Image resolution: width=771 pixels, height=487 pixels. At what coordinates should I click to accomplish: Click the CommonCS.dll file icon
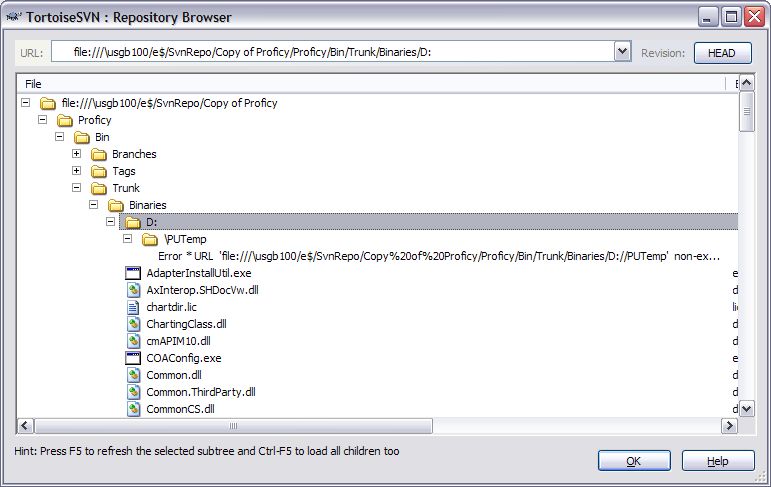pos(133,409)
